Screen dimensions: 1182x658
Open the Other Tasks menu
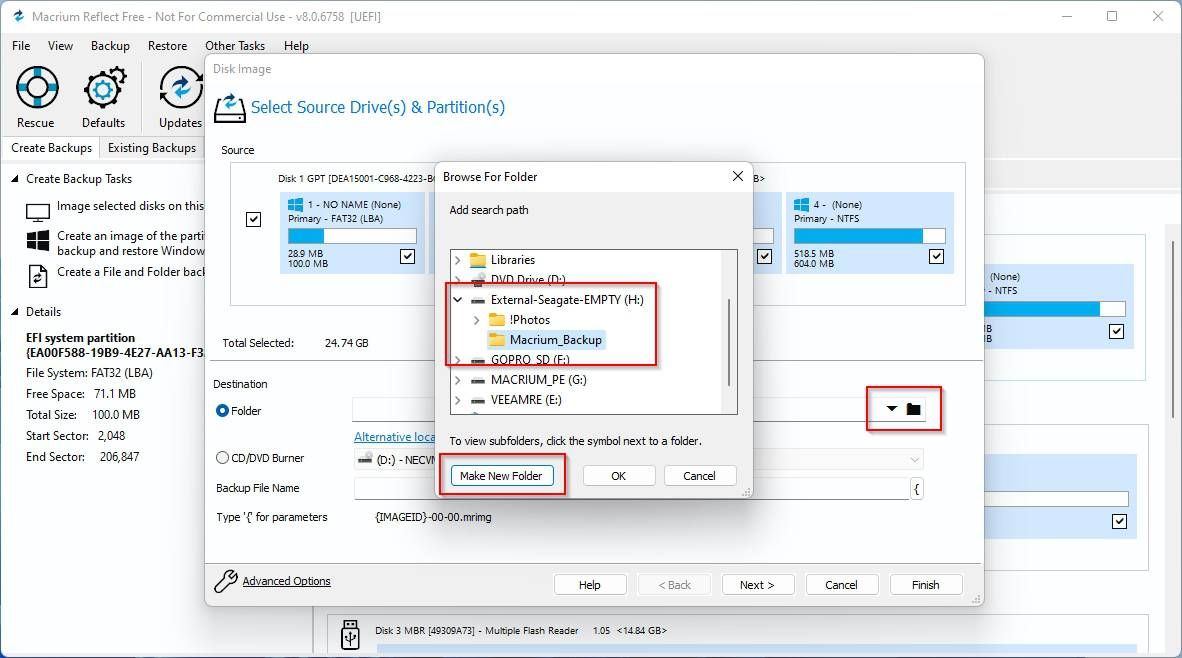[235, 46]
